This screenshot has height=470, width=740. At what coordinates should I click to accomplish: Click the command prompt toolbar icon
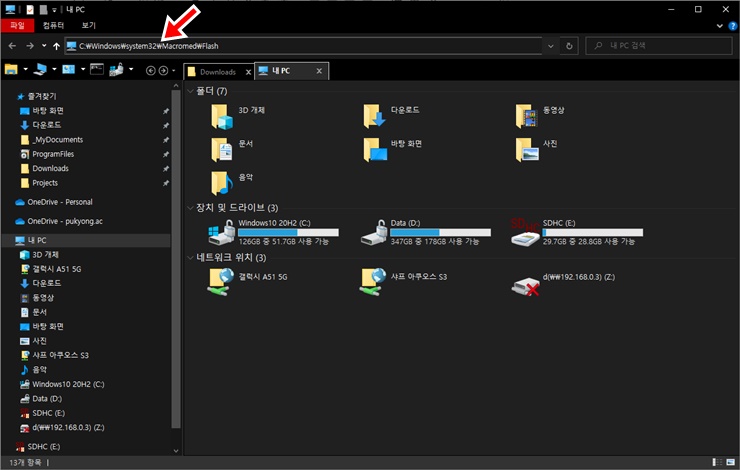[97, 70]
